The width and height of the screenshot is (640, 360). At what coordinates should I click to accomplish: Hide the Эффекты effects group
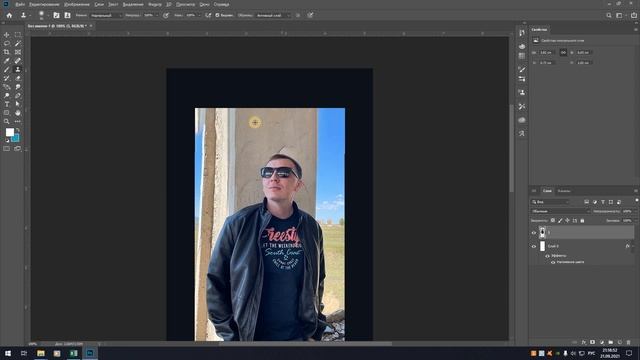pyautogui.click(x=547, y=256)
